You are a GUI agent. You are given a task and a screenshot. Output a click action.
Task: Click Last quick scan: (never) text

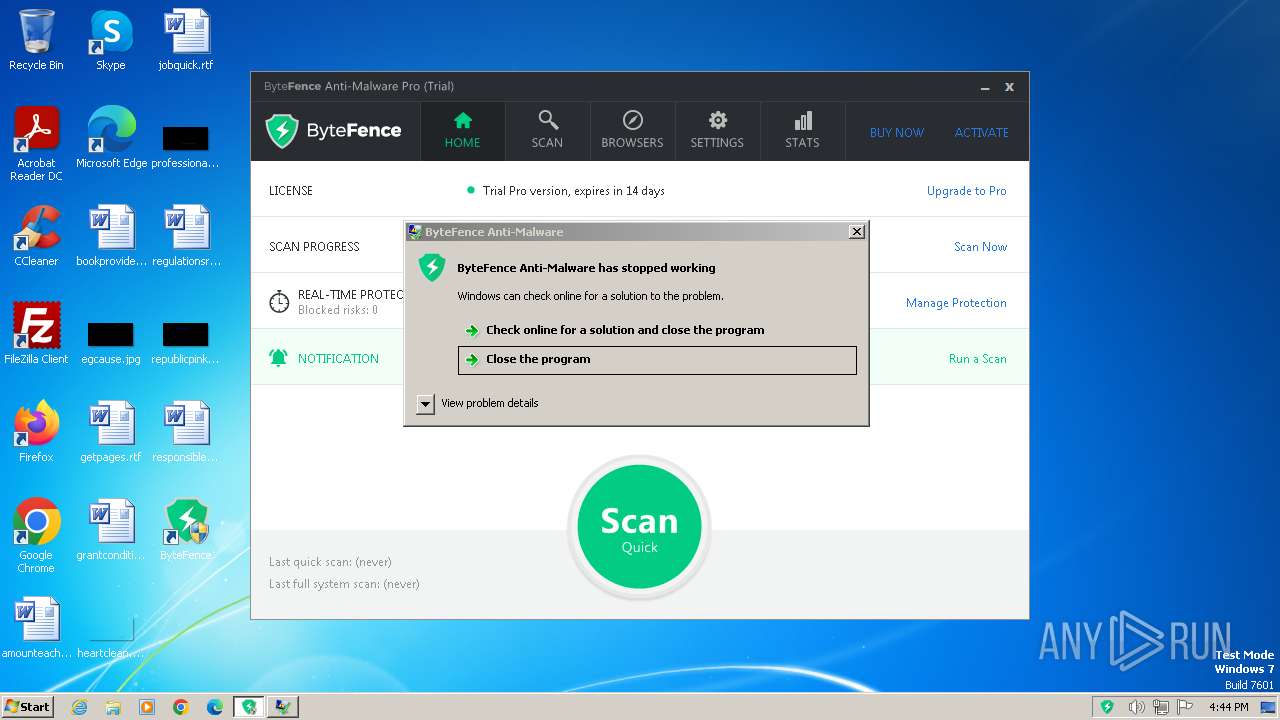pyautogui.click(x=330, y=562)
